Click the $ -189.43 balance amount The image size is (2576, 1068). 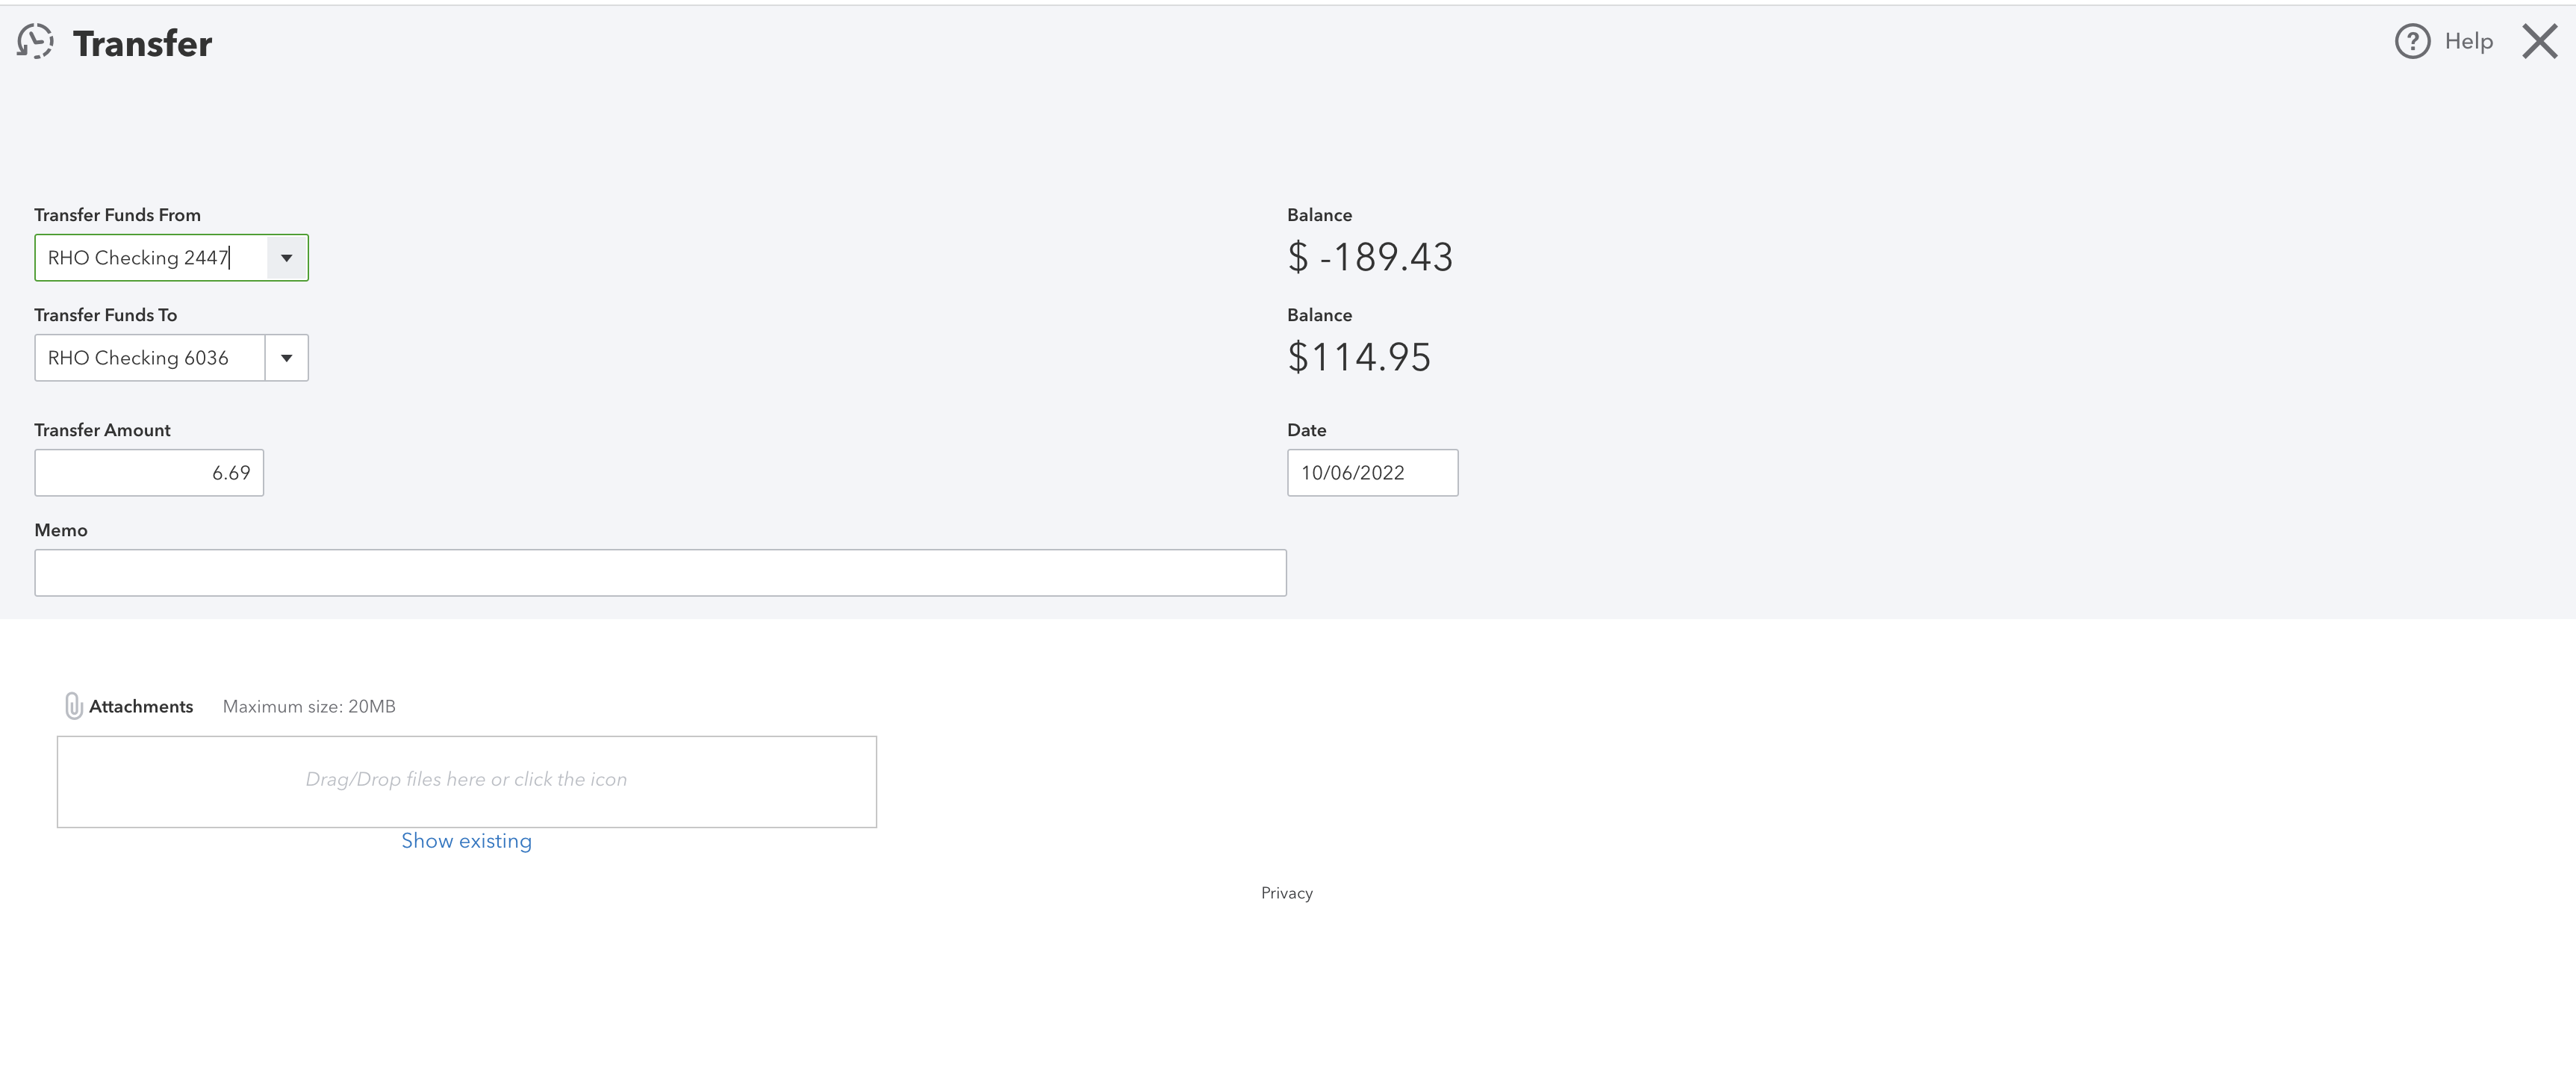(1370, 258)
